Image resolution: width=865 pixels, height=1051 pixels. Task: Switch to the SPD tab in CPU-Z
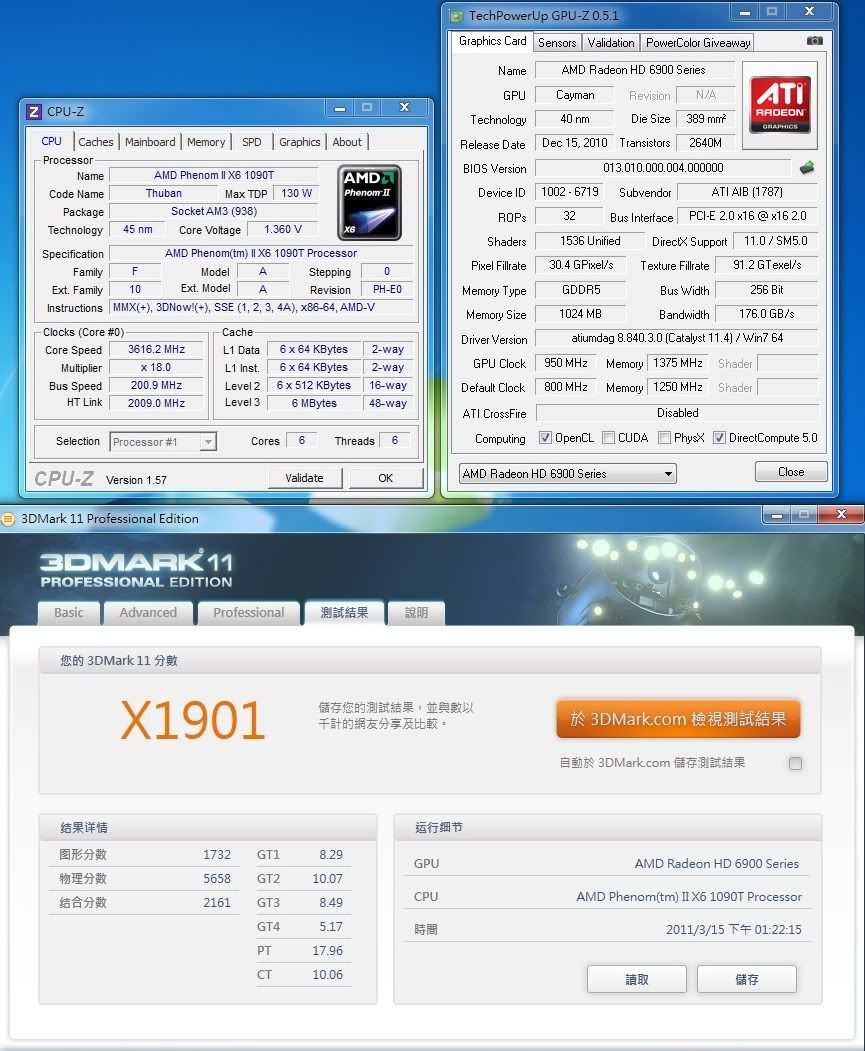coord(252,142)
